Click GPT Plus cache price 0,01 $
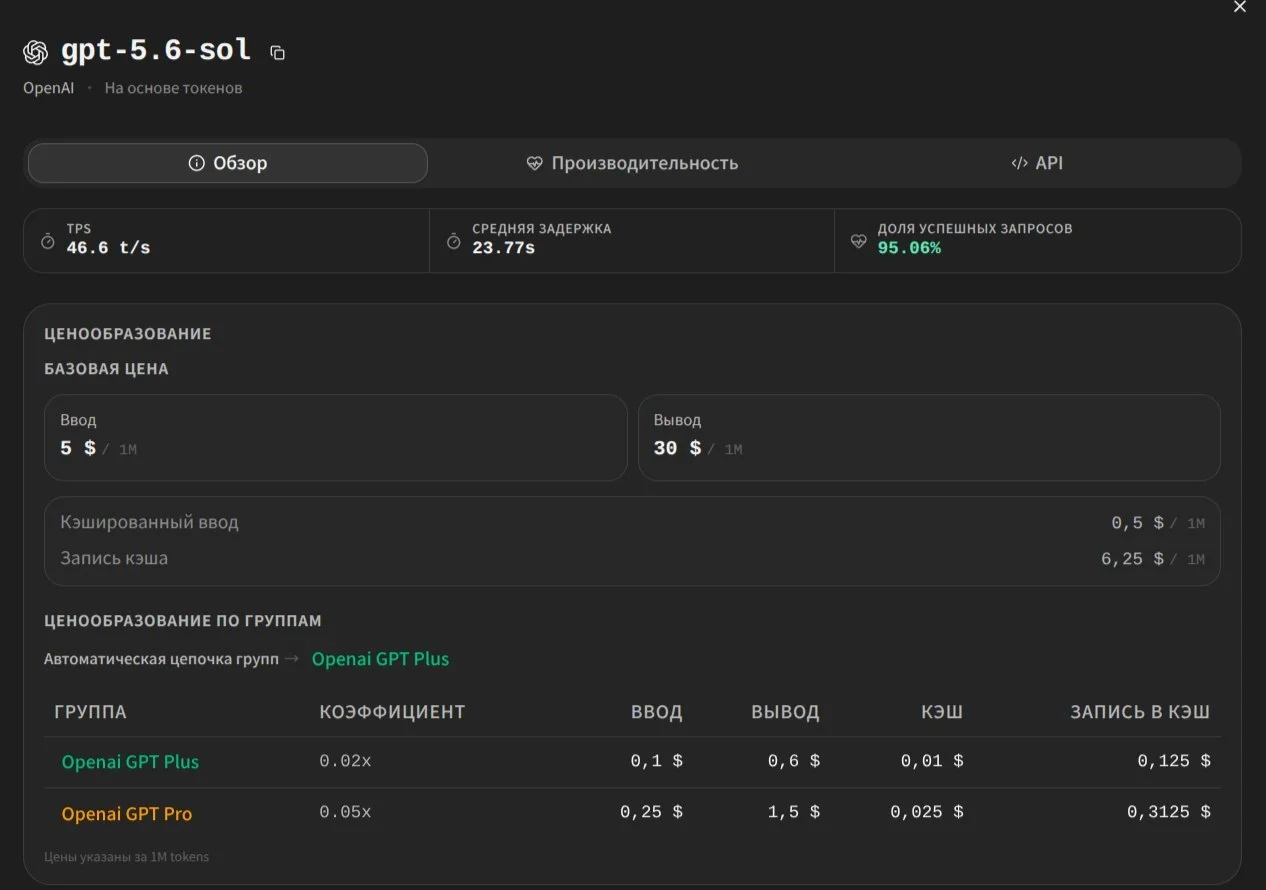Viewport: 1266px width, 890px height. point(932,761)
